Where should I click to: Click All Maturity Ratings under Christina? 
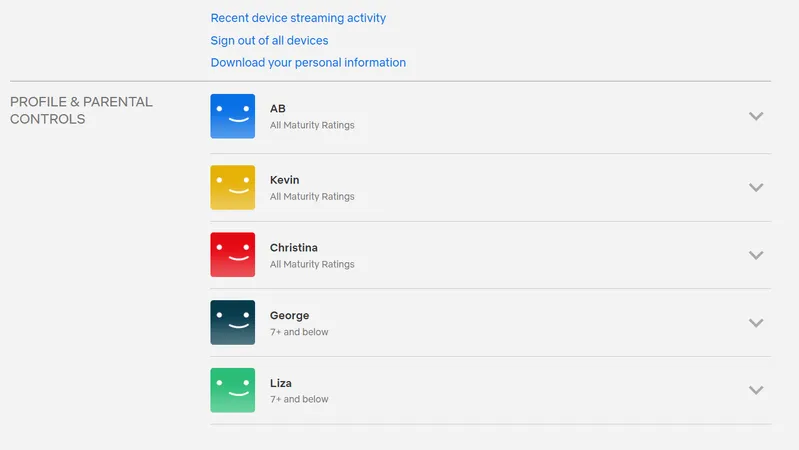[312, 264]
